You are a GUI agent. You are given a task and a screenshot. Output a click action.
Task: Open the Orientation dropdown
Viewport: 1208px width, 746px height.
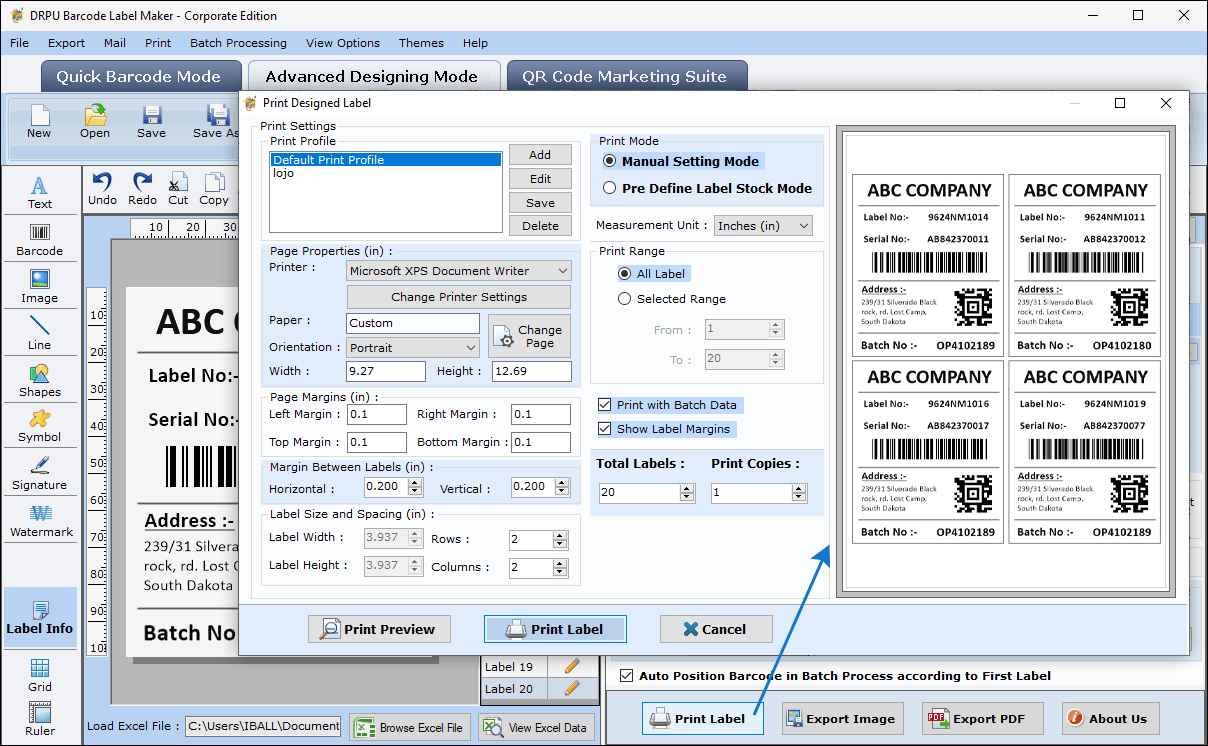[413, 347]
